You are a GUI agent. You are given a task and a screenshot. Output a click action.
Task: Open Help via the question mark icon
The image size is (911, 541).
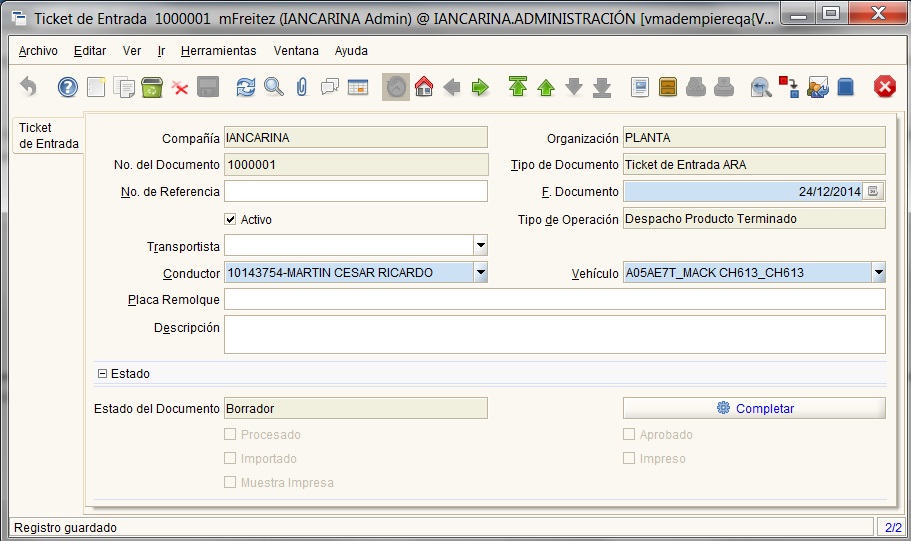[x=67, y=87]
